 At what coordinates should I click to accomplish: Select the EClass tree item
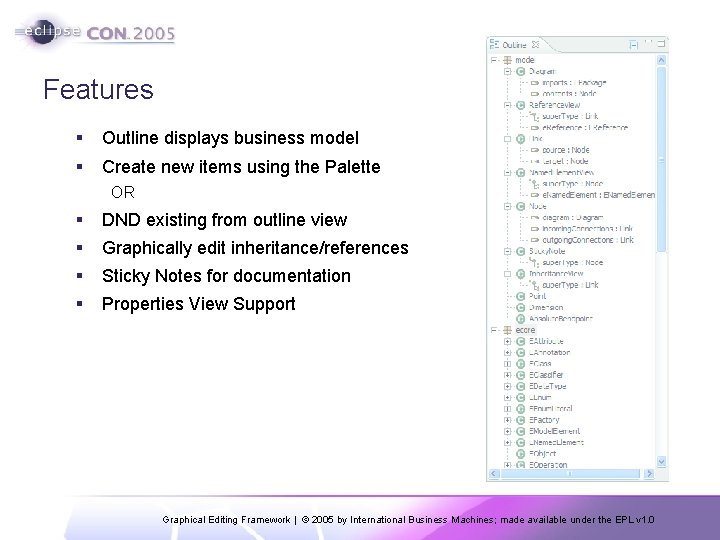534,364
